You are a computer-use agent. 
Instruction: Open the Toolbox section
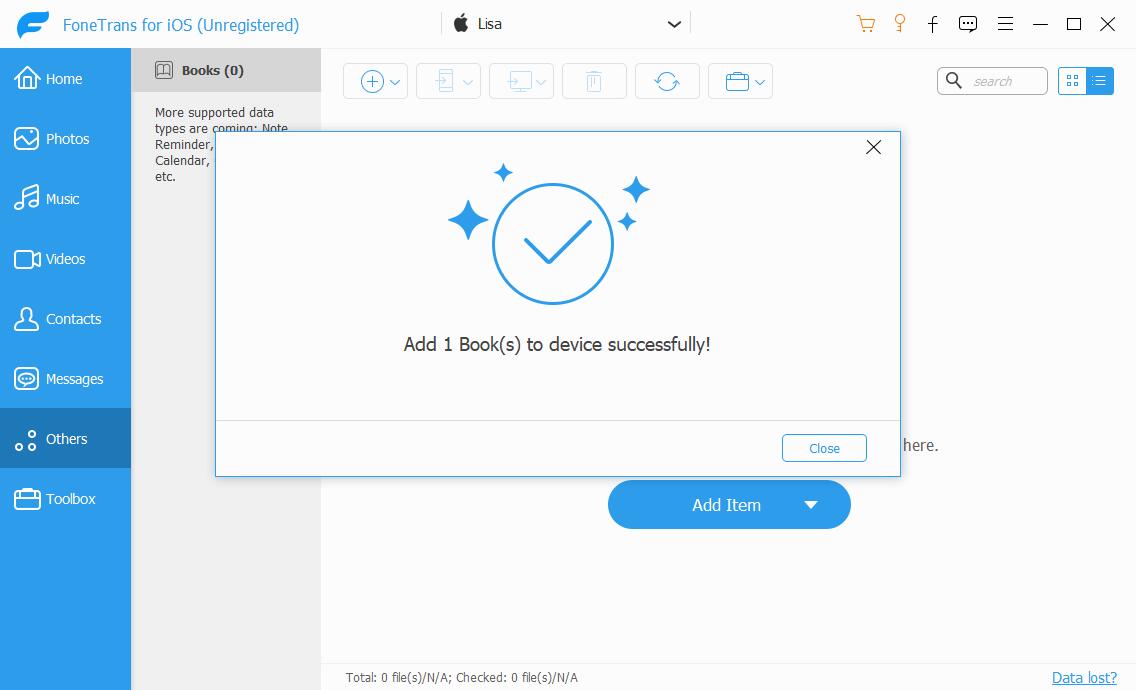click(65, 499)
